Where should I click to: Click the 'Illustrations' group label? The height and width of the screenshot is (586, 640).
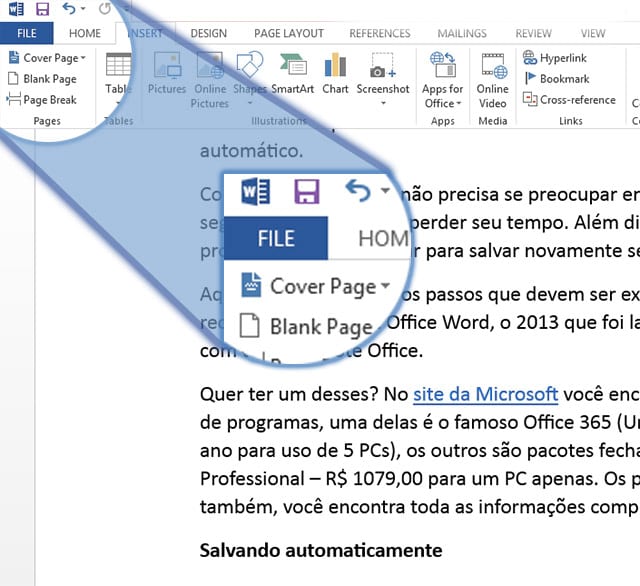[278, 121]
